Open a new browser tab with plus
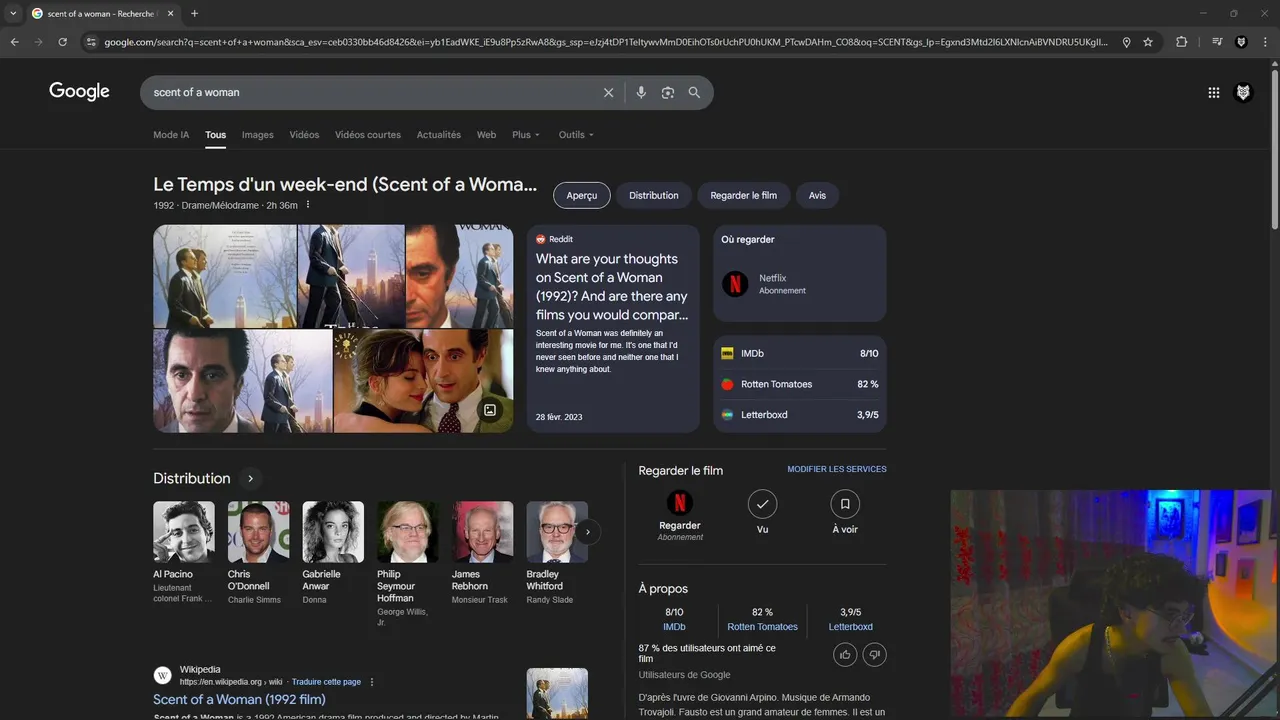 tap(194, 14)
